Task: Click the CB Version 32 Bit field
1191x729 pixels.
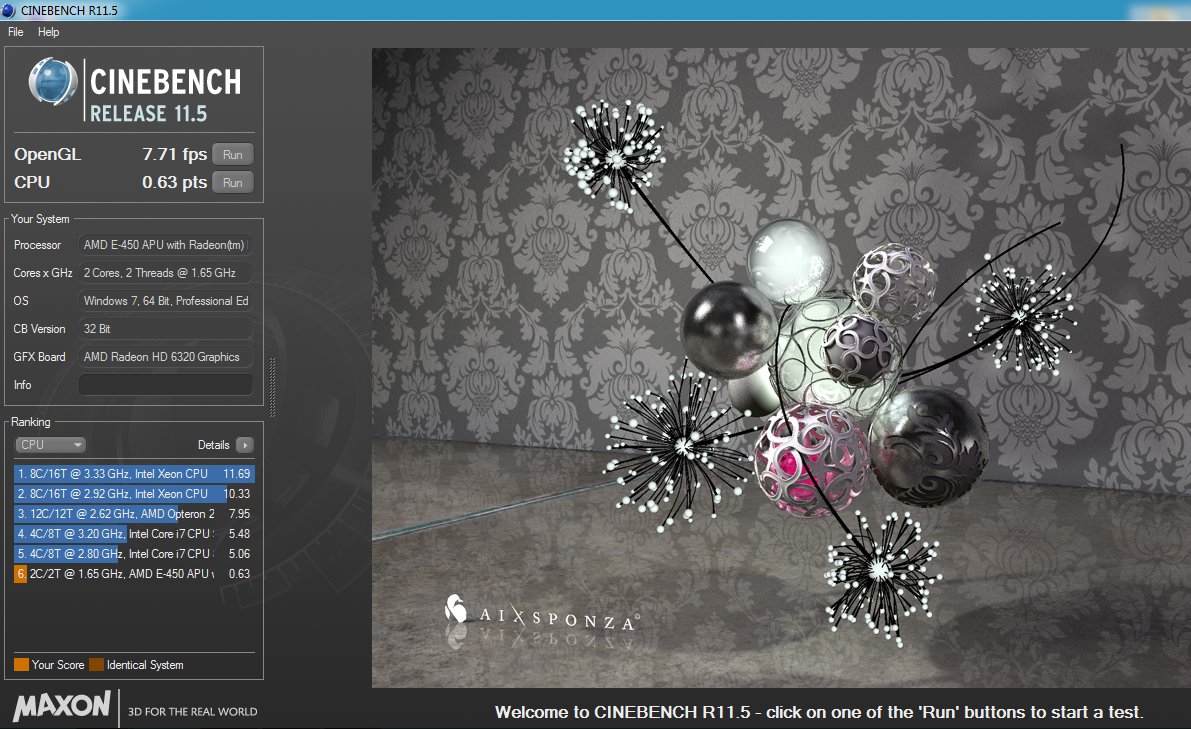Action: 166,329
